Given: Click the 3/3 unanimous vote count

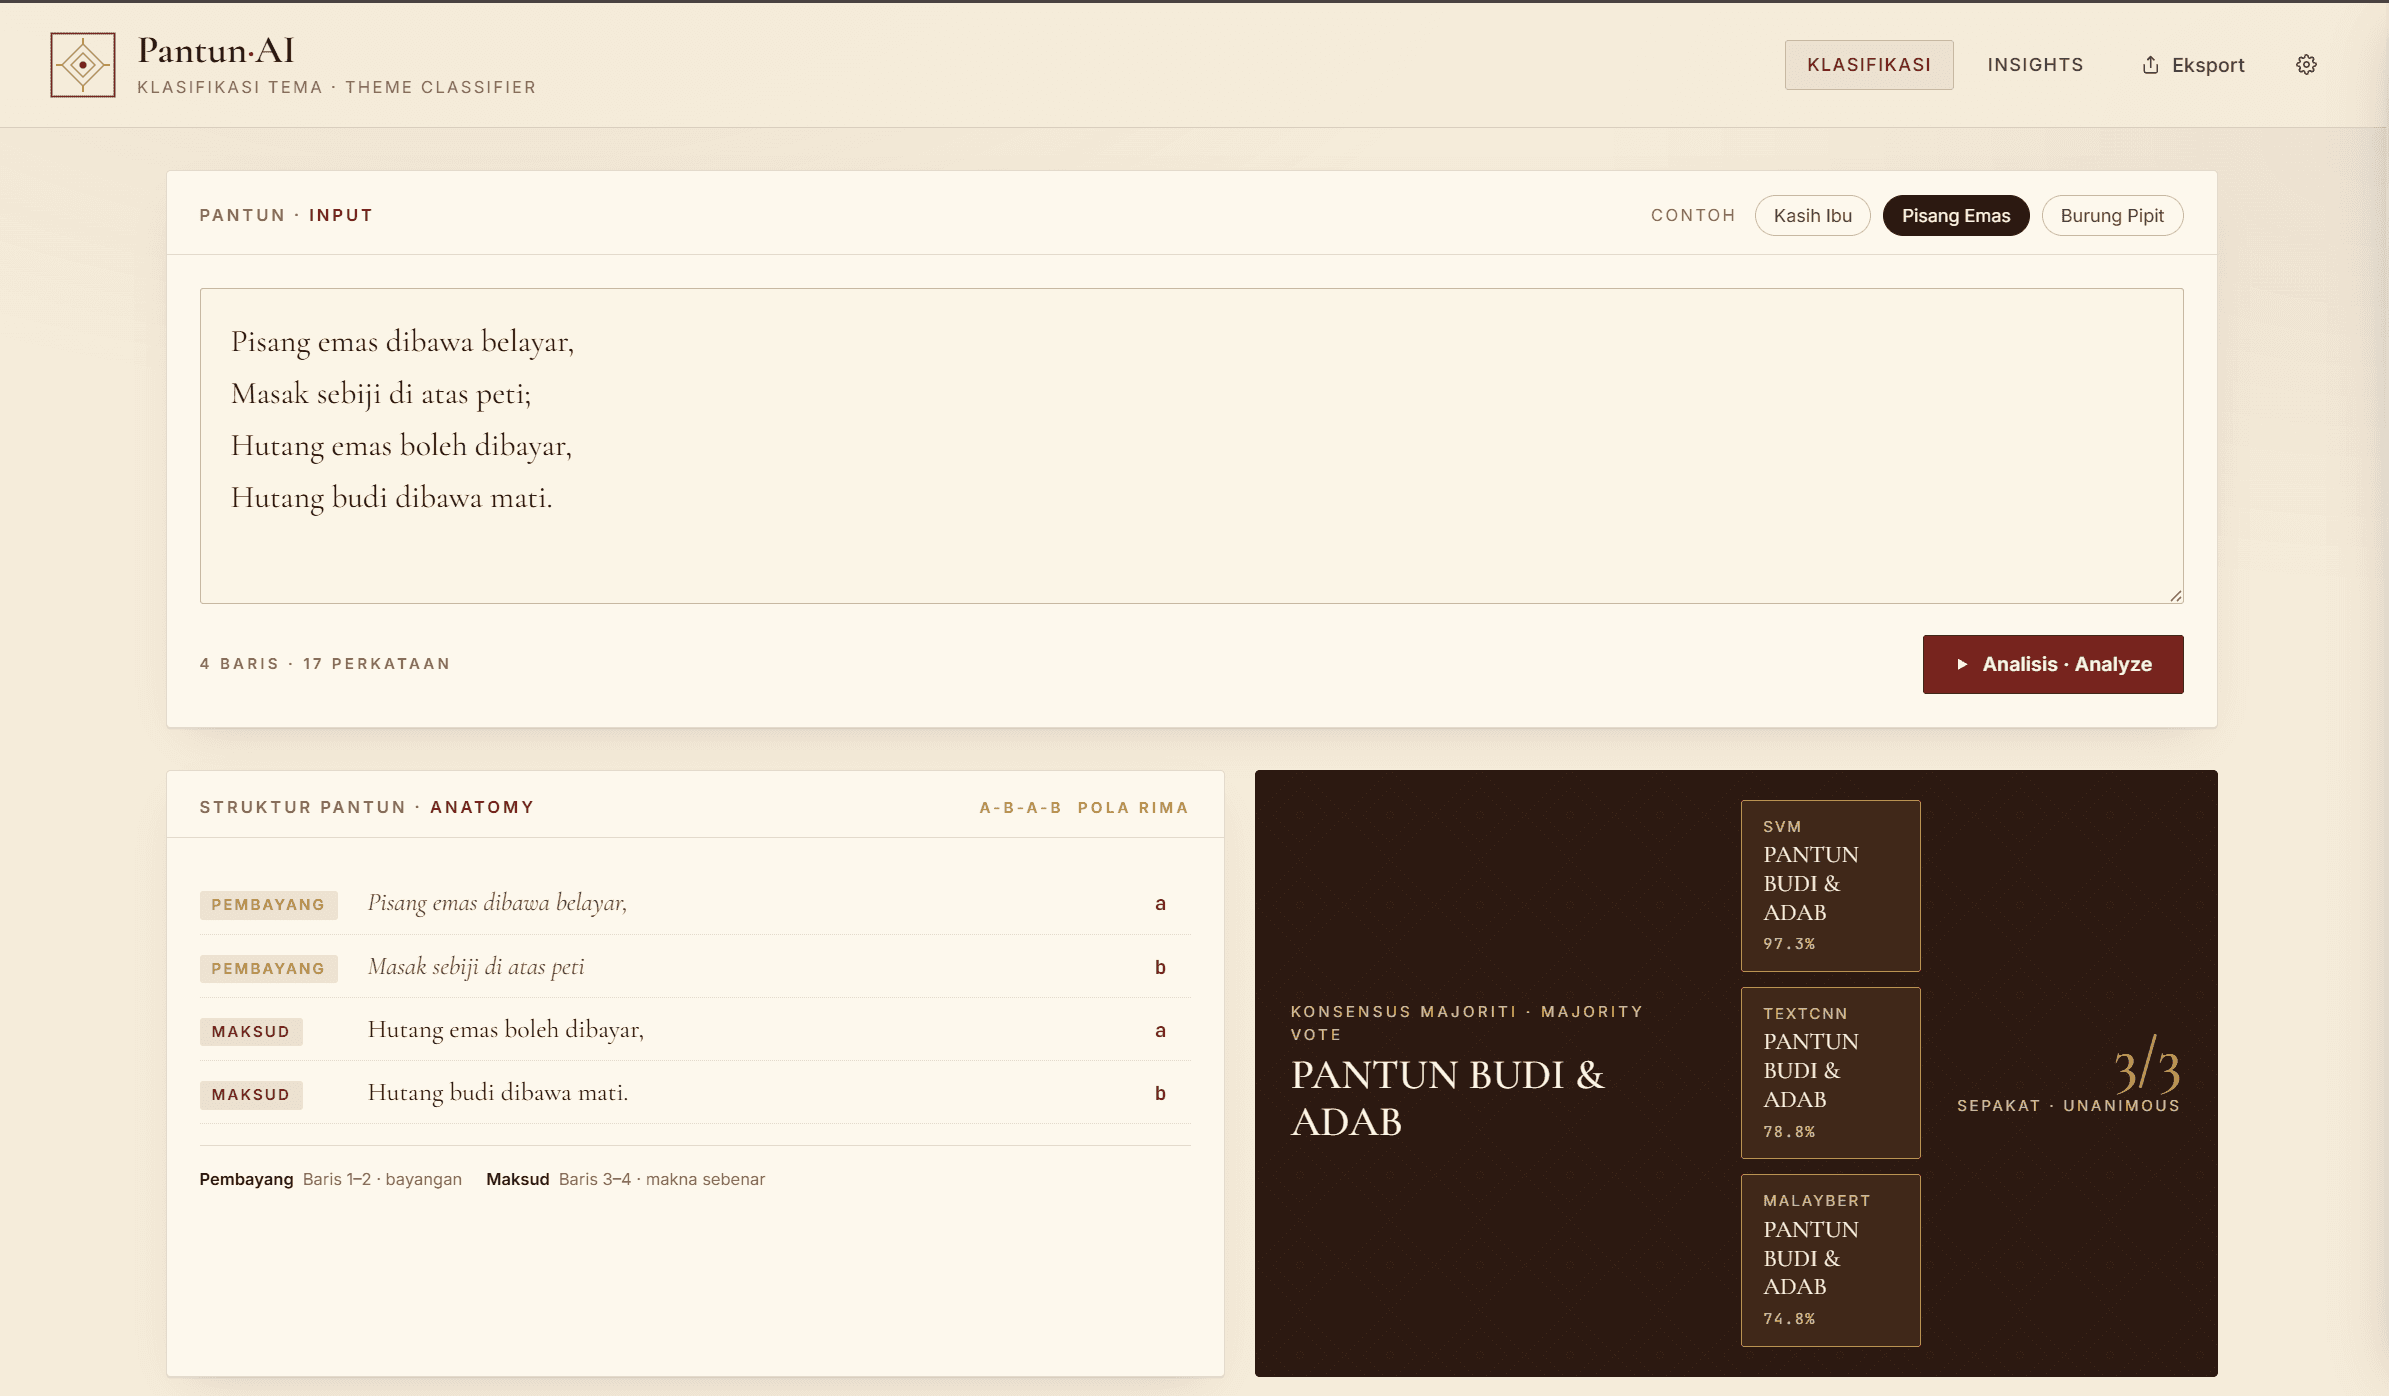Looking at the screenshot, I should (2147, 1066).
